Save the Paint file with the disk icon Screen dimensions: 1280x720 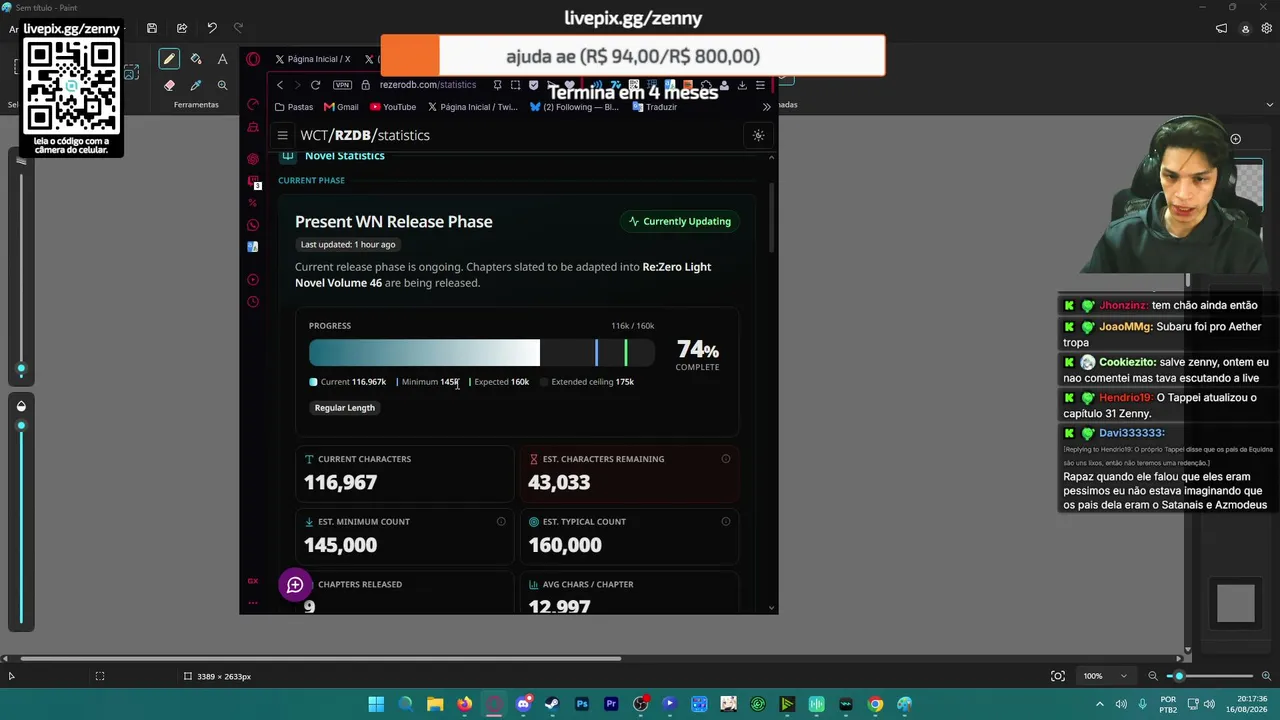(152, 28)
